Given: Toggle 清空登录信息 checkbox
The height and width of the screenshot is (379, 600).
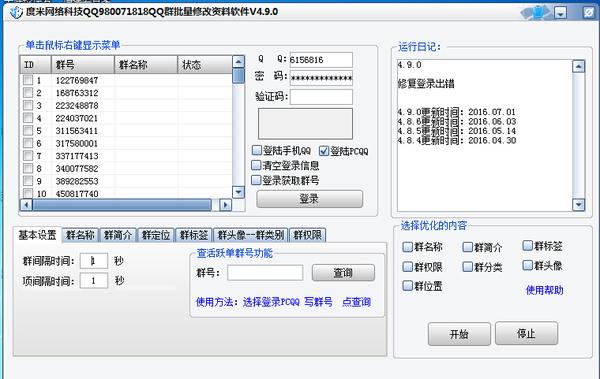Looking at the screenshot, I should click(256, 165).
